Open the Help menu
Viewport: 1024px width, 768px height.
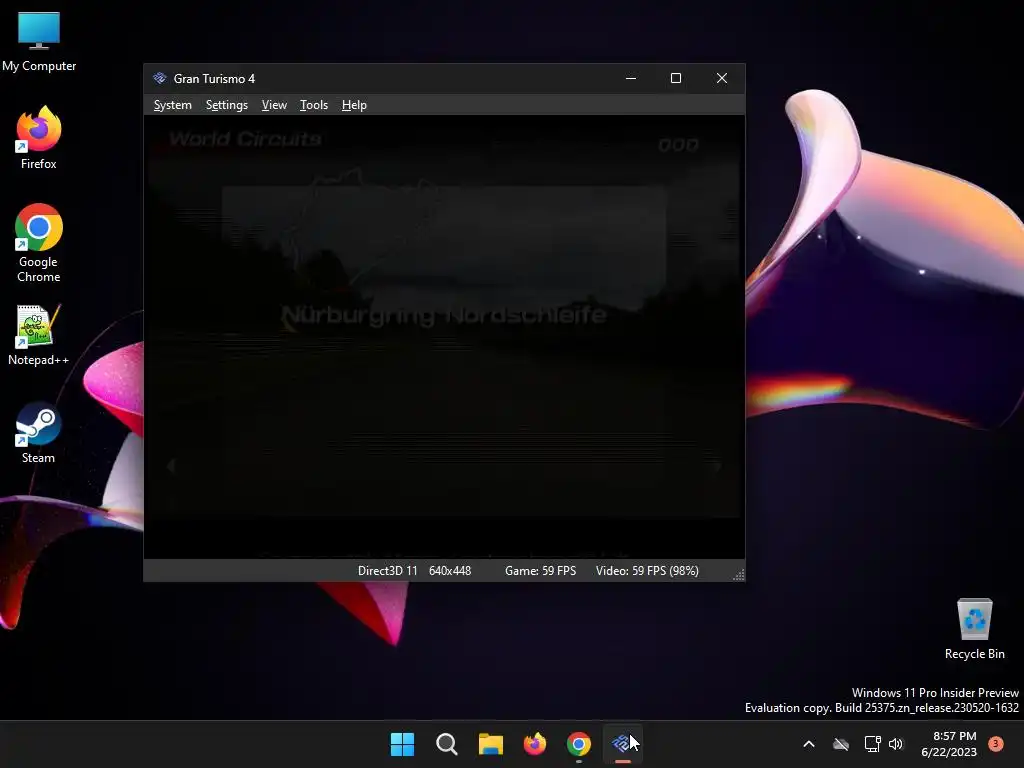pyautogui.click(x=354, y=105)
